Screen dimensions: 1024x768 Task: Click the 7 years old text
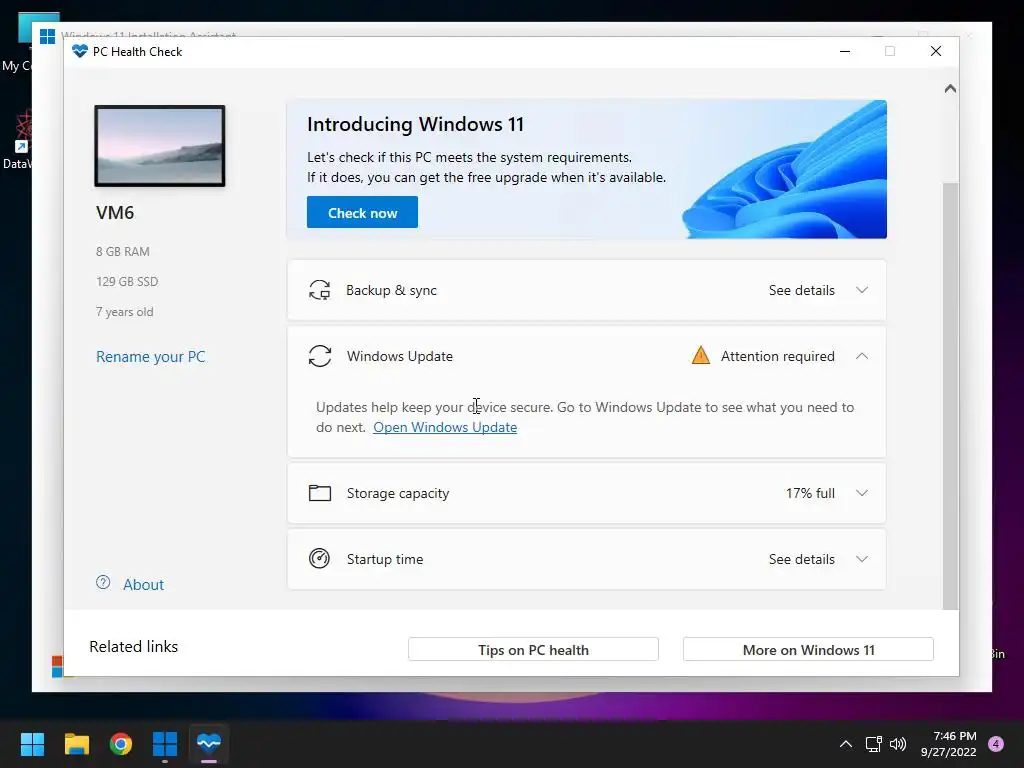(125, 312)
